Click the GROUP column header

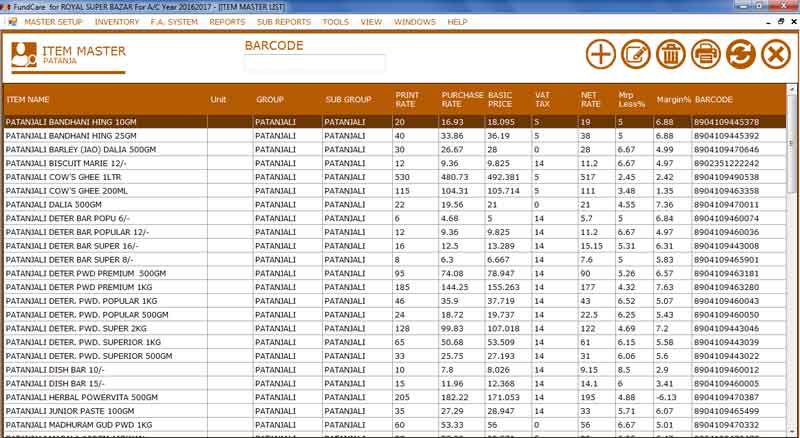tap(270, 100)
